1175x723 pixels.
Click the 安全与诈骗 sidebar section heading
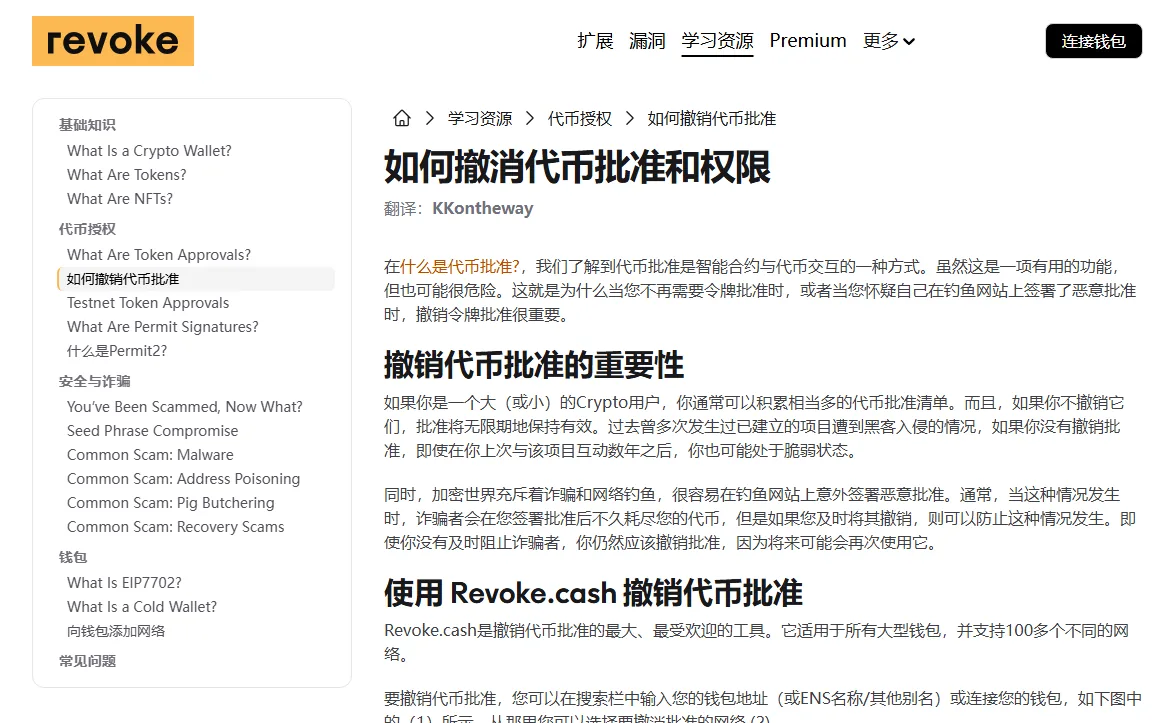tap(94, 381)
